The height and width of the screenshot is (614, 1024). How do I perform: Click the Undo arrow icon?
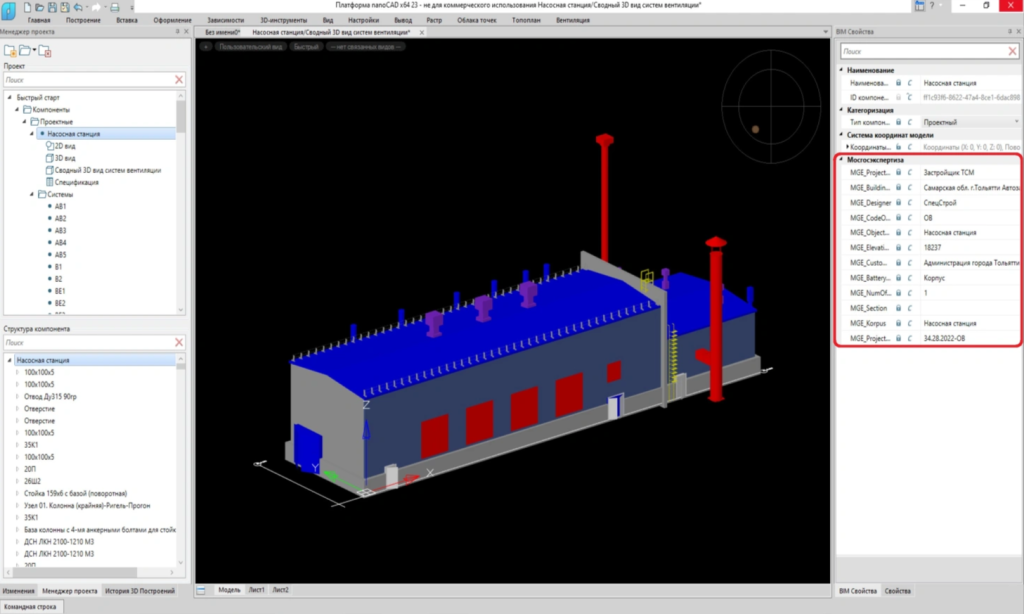(78, 5)
